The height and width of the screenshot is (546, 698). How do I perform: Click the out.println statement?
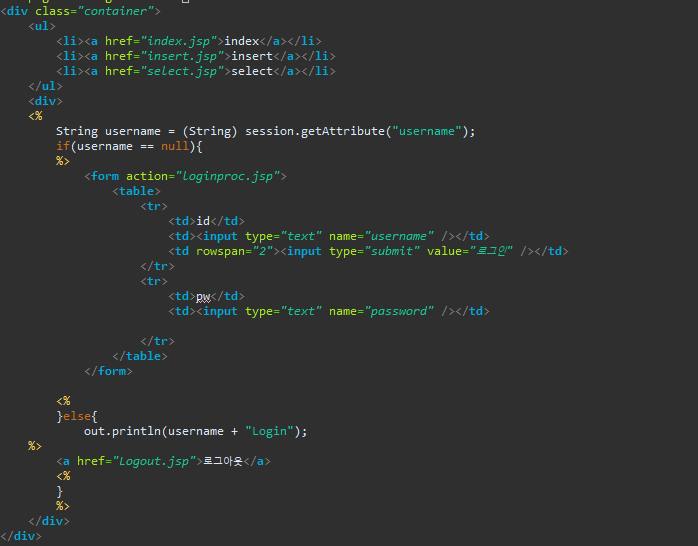pyautogui.click(x=195, y=431)
